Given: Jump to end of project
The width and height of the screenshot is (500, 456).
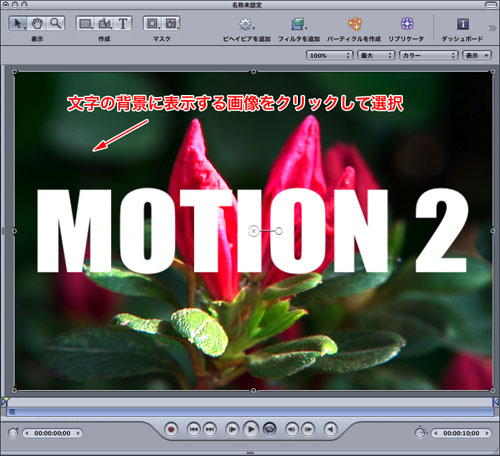Looking at the screenshot, I should [210, 429].
